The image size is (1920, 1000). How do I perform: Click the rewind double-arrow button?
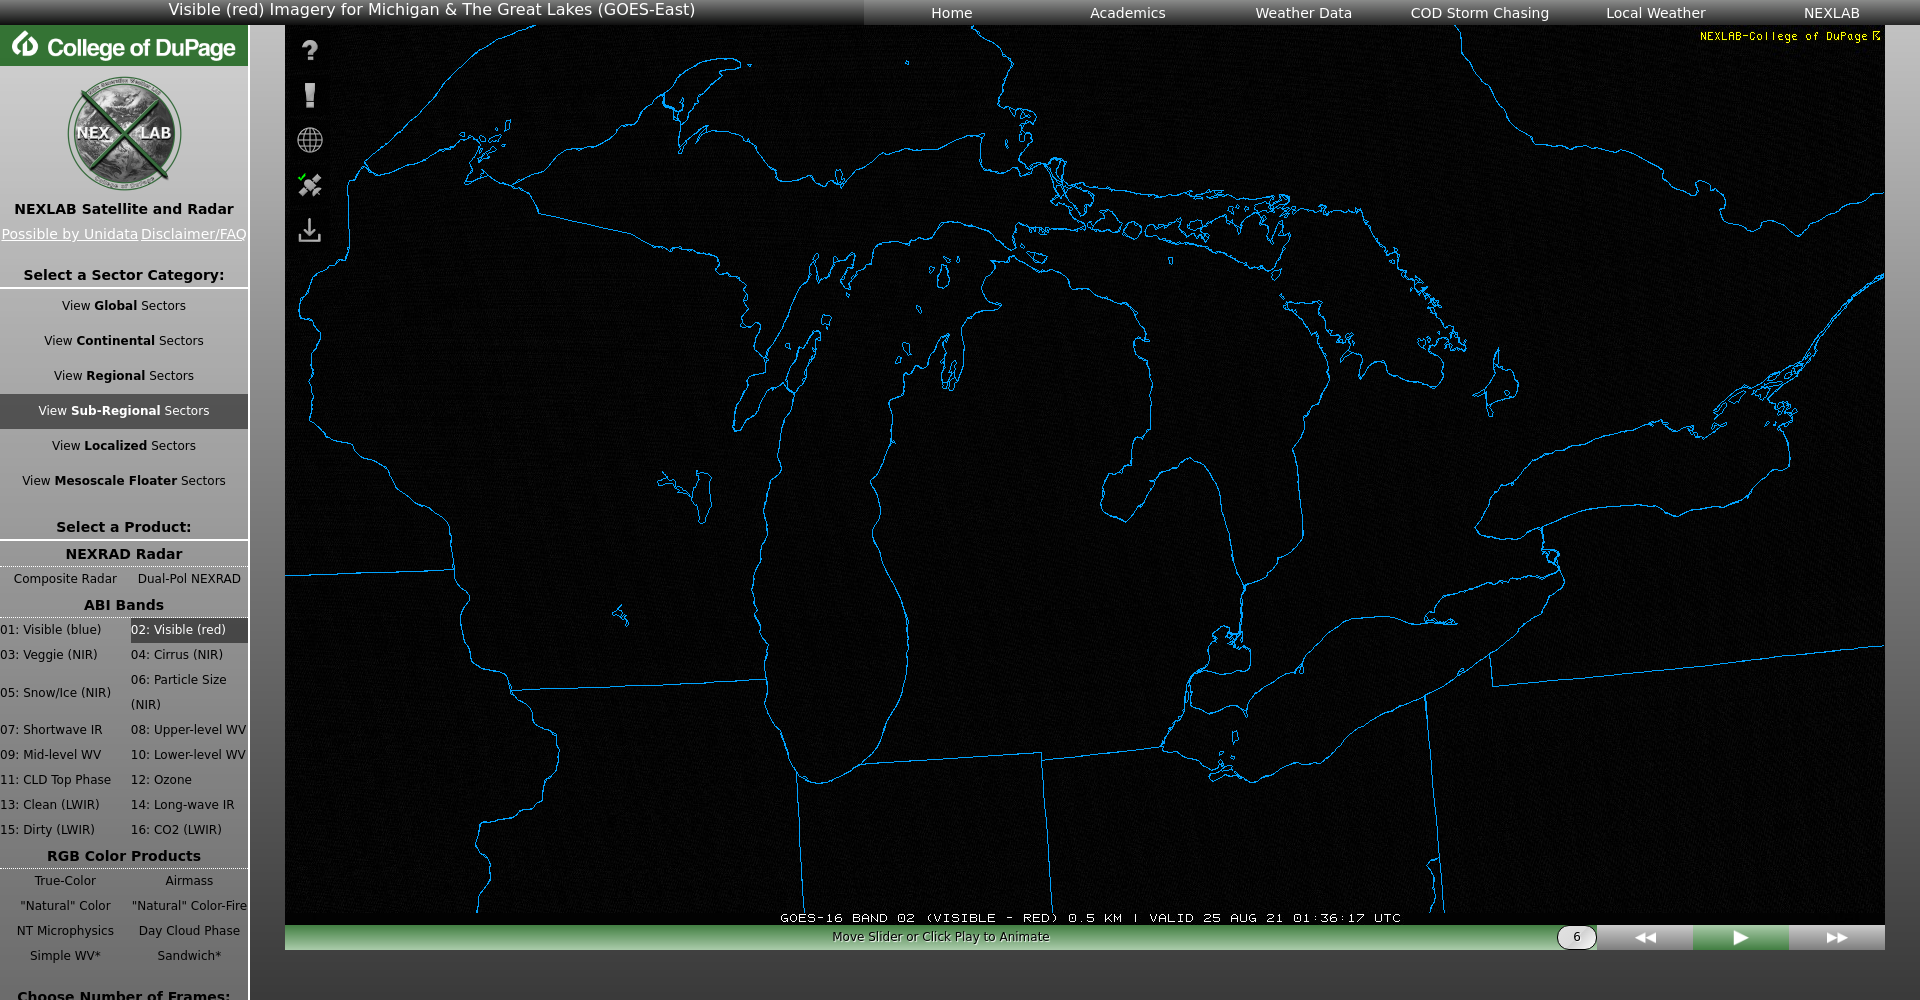pyautogui.click(x=1645, y=938)
